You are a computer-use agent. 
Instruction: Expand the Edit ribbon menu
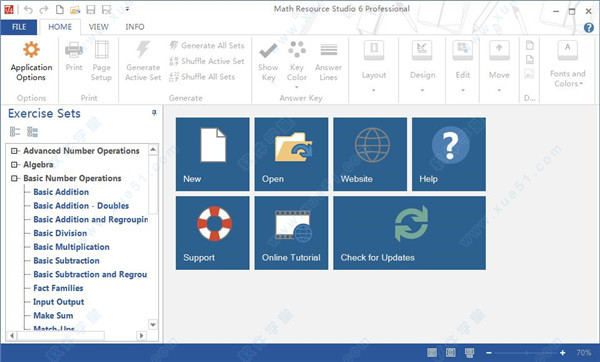(x=463, y=67)
